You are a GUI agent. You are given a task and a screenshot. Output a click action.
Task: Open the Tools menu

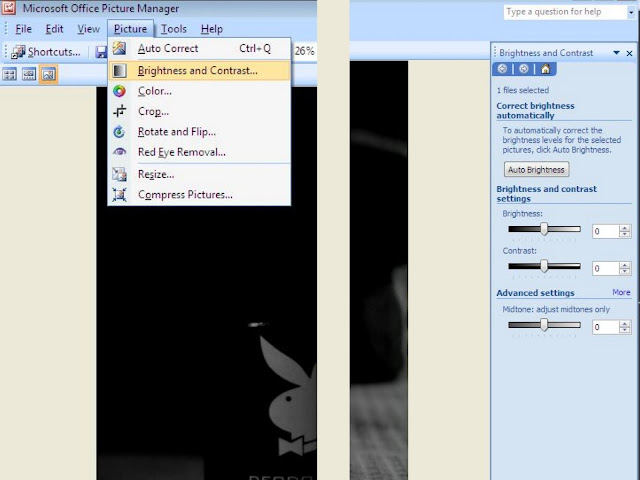173,29
